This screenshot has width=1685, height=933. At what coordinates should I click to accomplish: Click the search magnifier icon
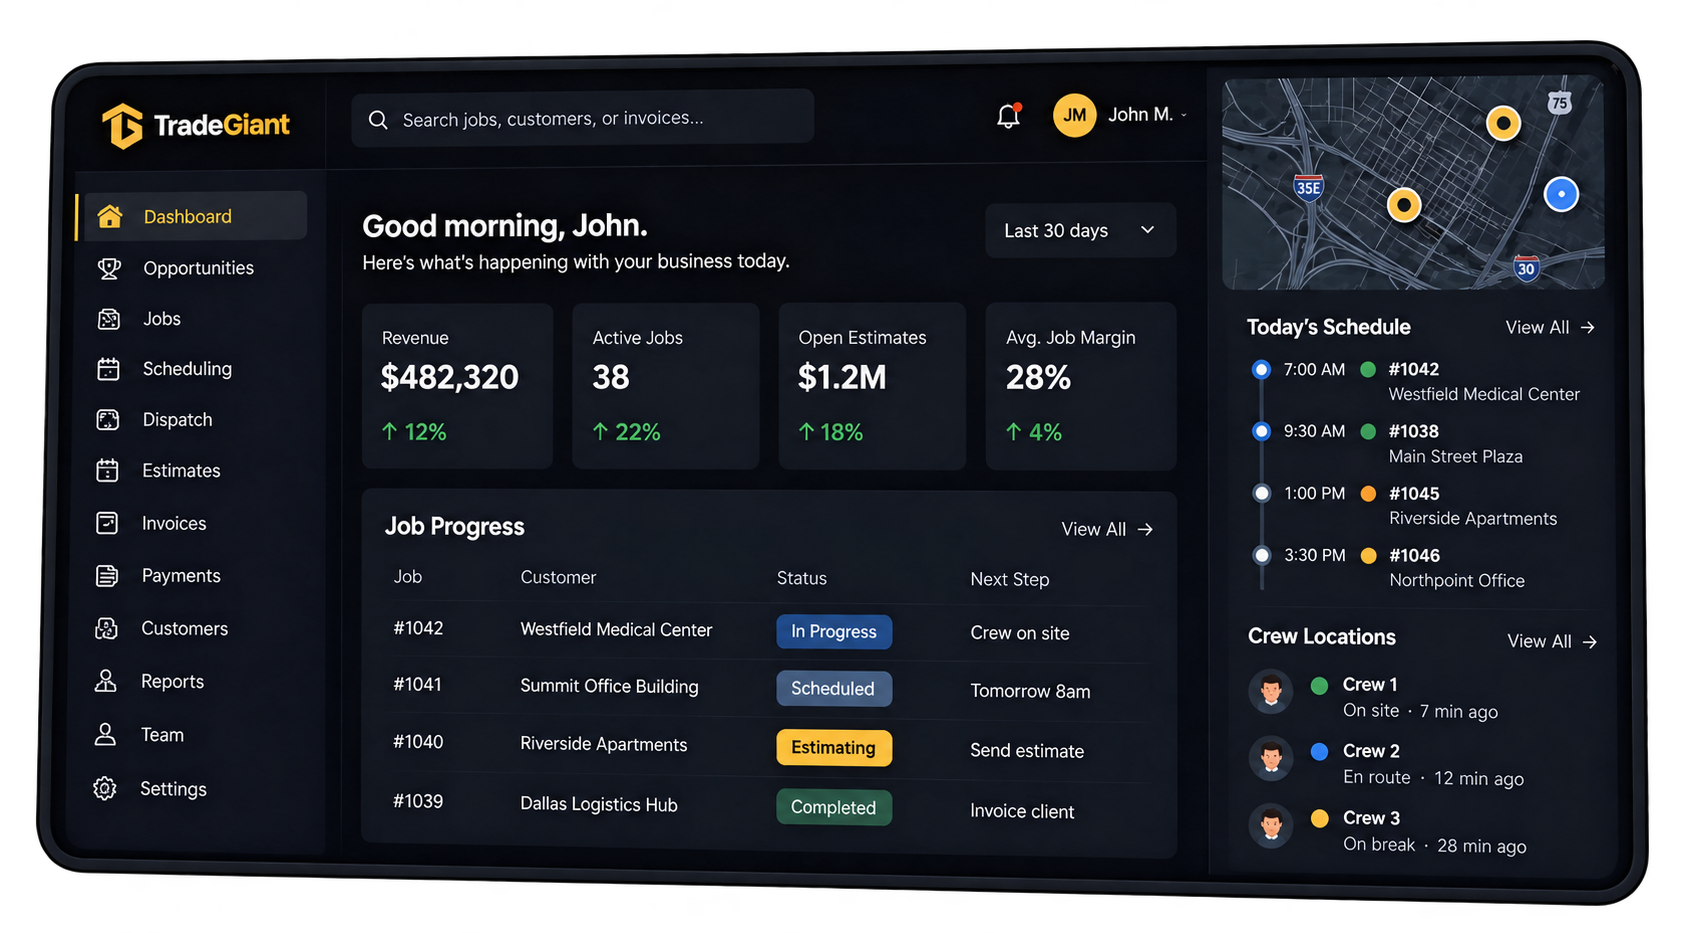point(378,120)
